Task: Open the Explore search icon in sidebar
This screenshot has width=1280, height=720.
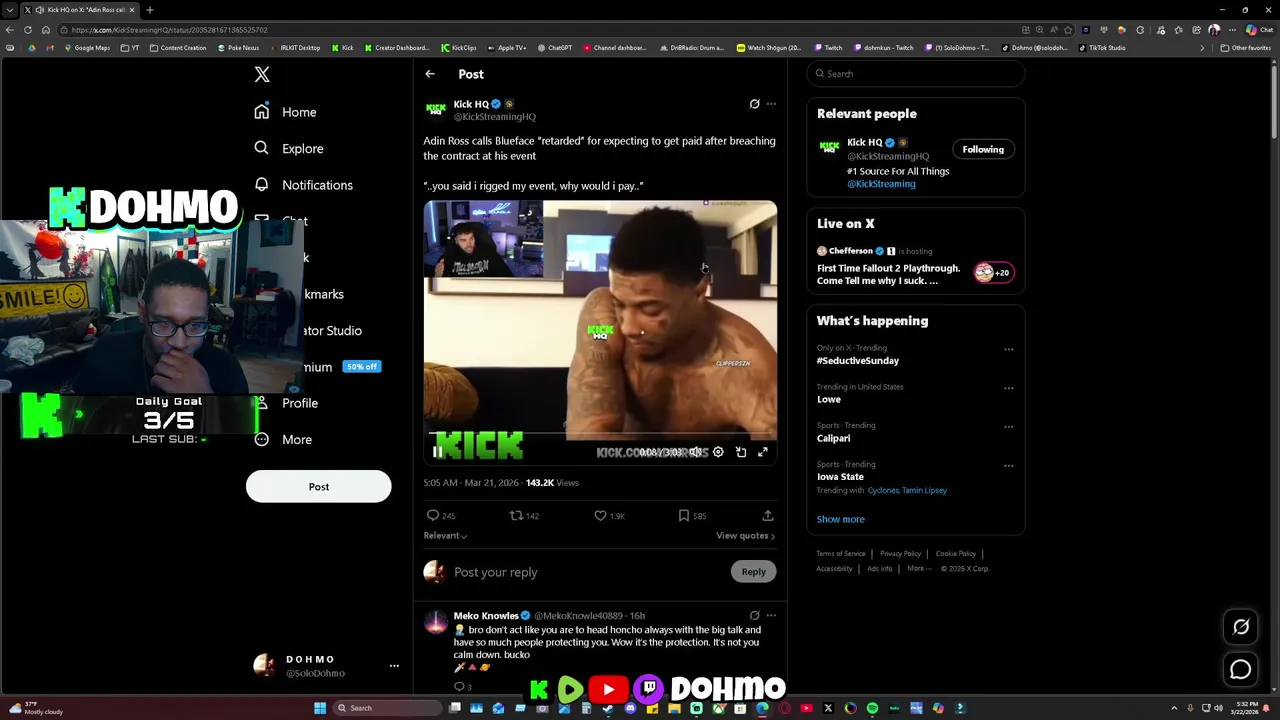Action: click(x=261, y=148)
